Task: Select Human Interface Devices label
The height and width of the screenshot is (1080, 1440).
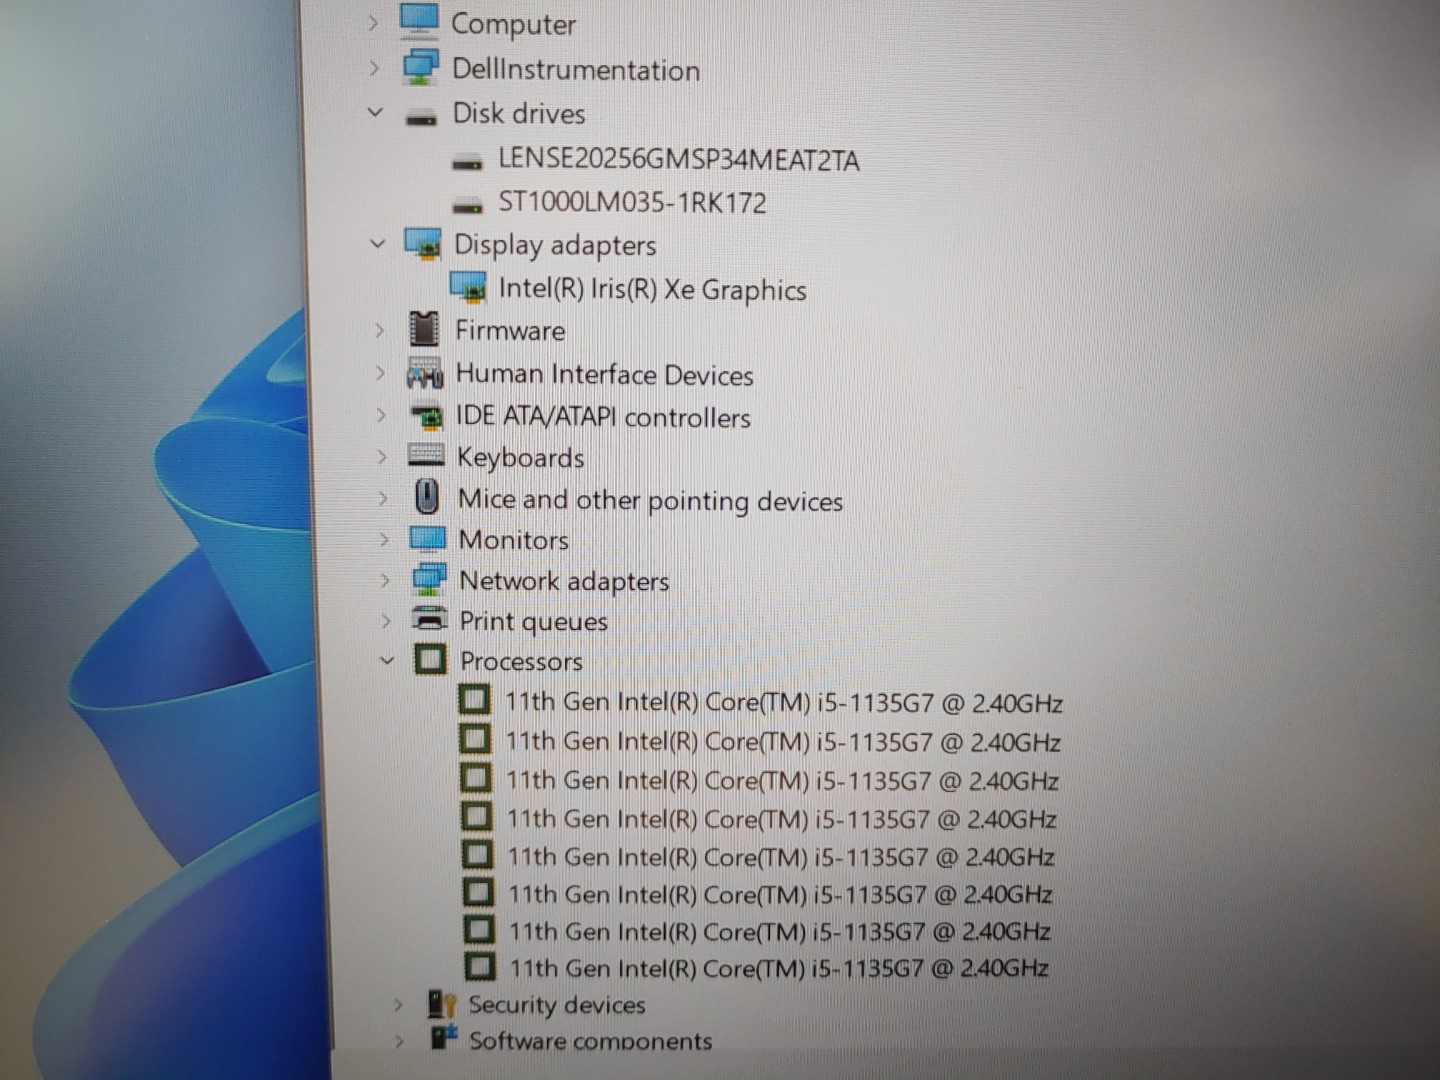Action: pos(604,374)
